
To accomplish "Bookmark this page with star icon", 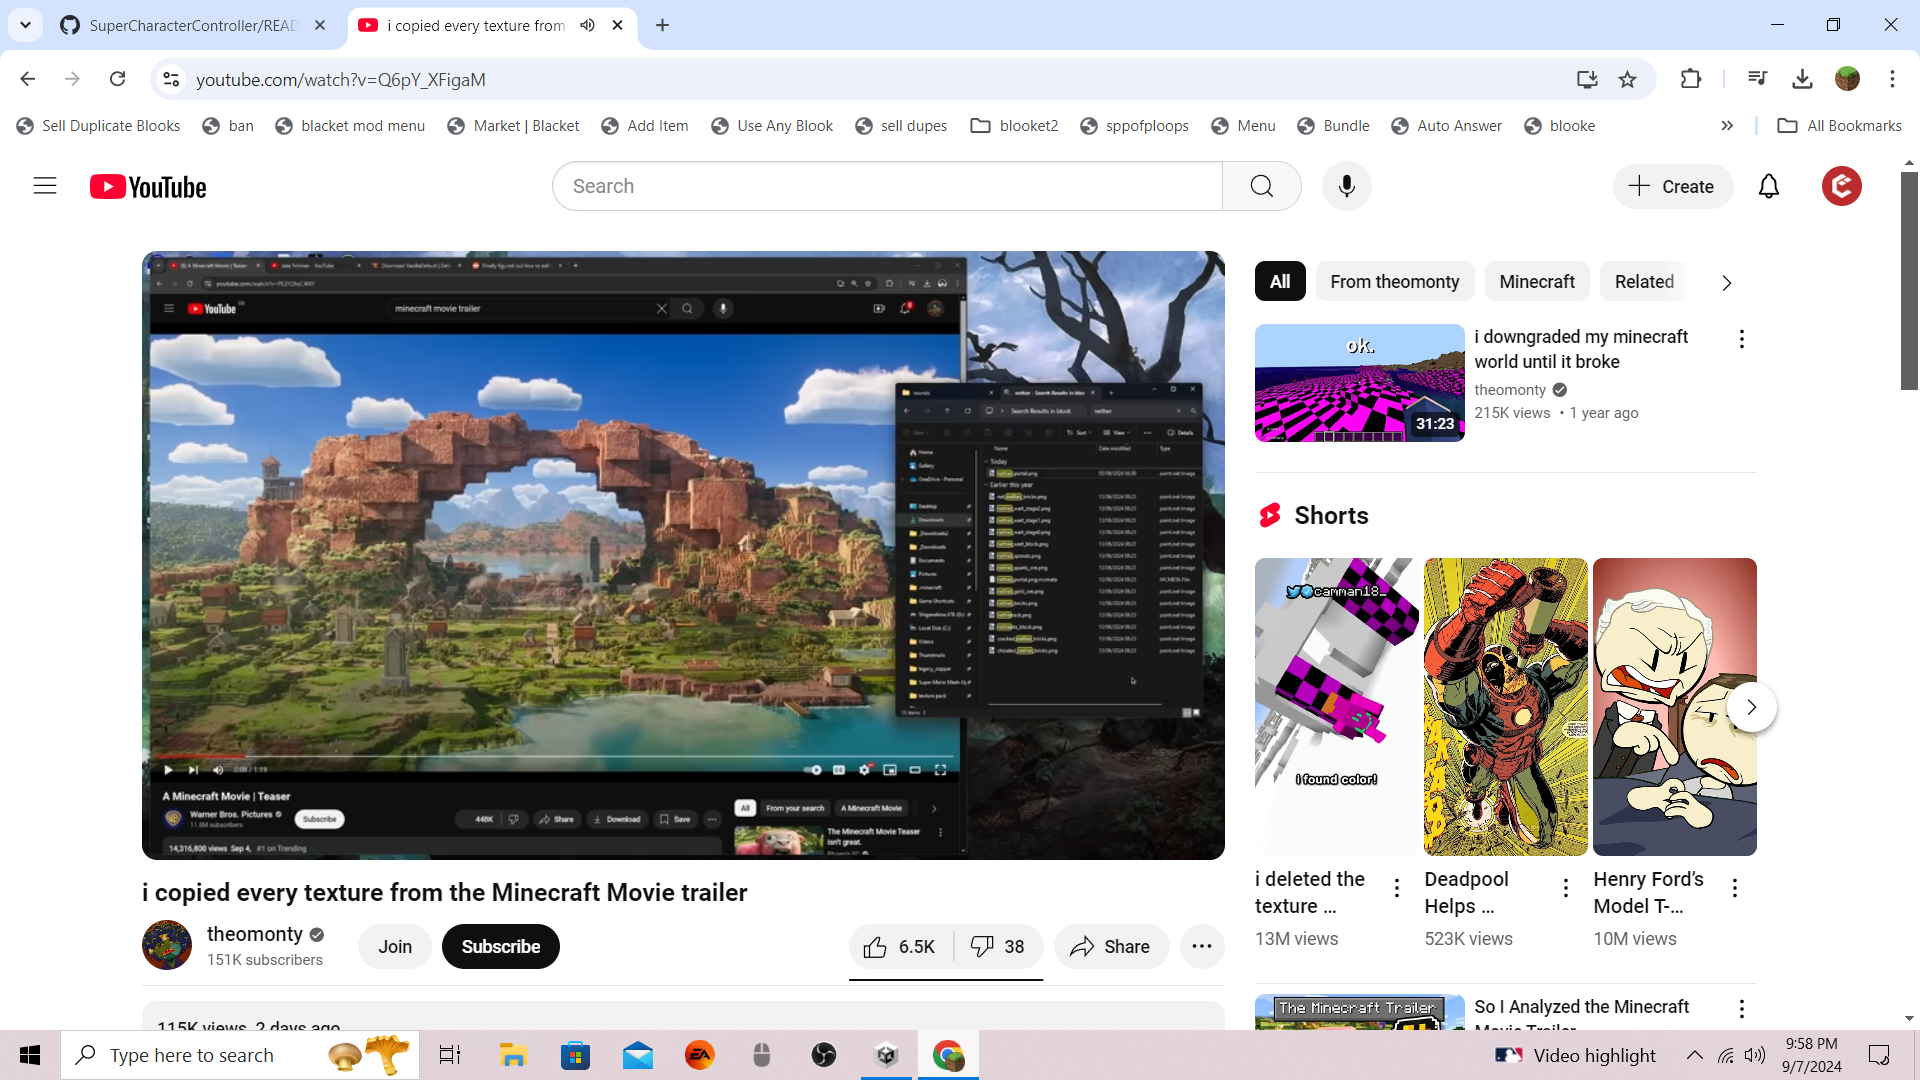I will [1627, 79].
